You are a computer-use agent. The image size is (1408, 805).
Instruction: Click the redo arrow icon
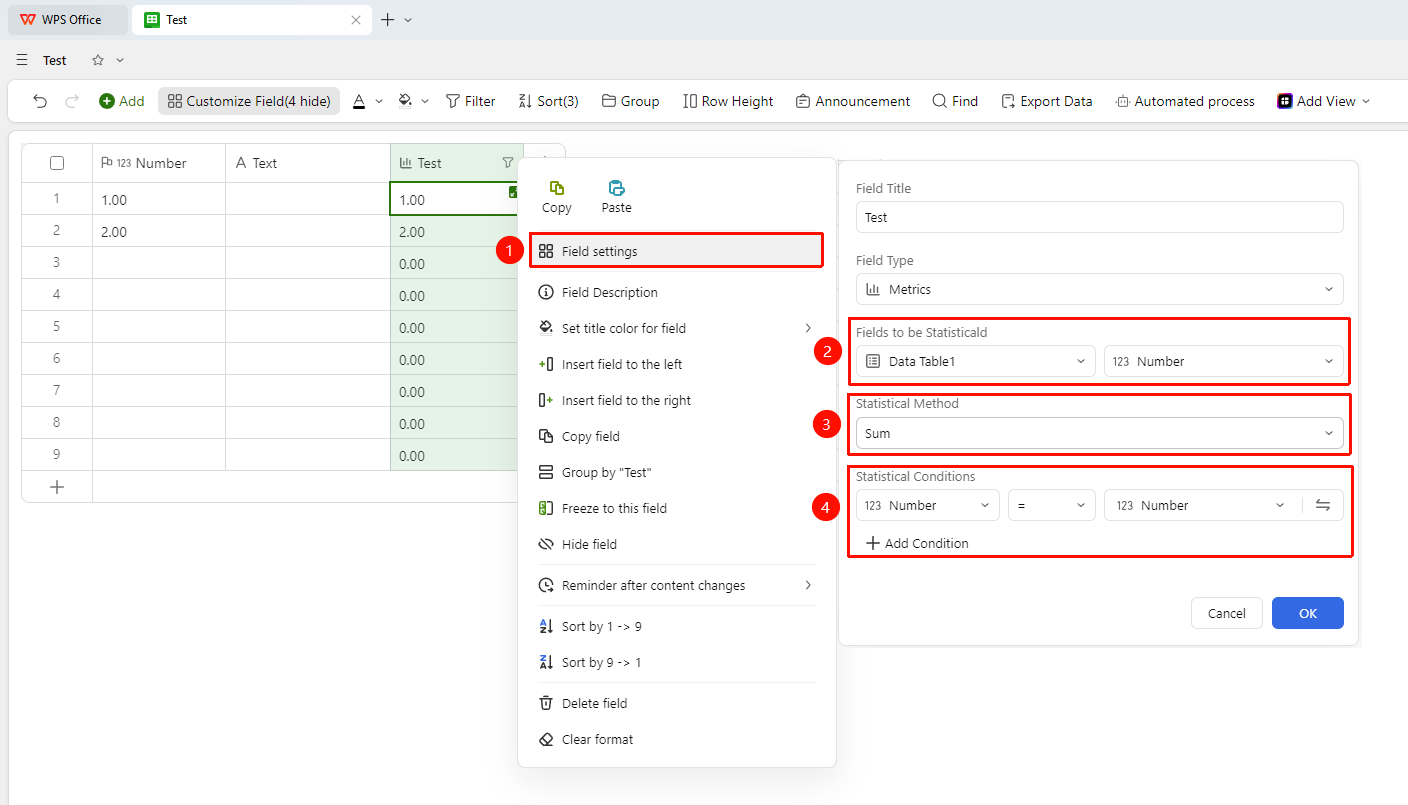coord(72,101)
